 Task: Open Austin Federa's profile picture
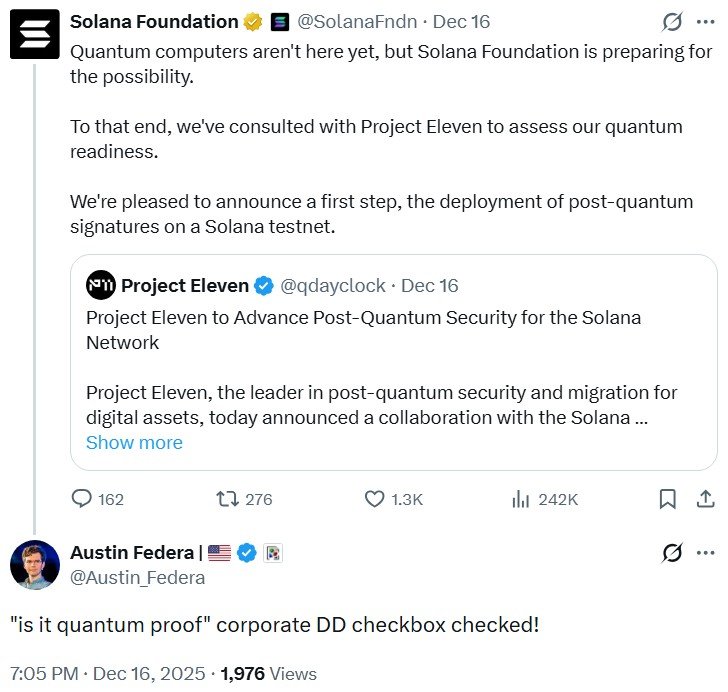pyautogui.click(x=34, y=565)
